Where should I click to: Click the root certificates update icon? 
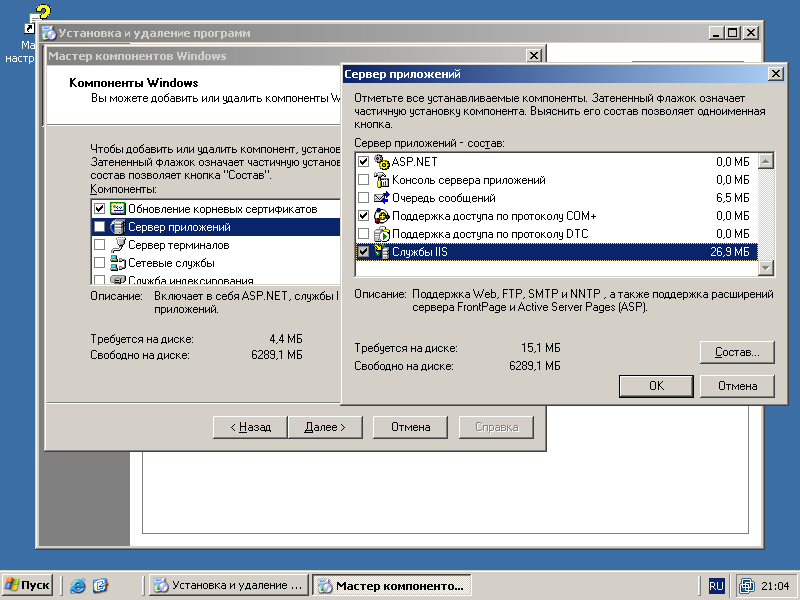point(118,209)
